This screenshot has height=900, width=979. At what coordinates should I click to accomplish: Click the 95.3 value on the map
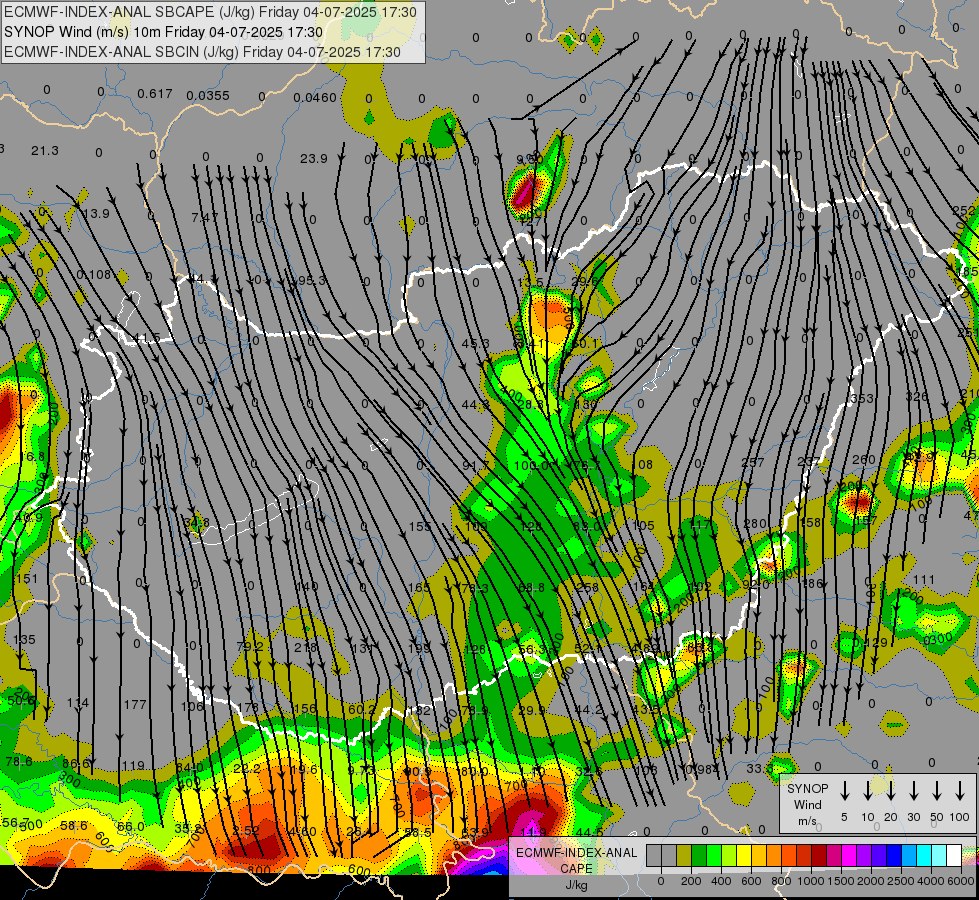pyautogui.click(x=312, y=280)
